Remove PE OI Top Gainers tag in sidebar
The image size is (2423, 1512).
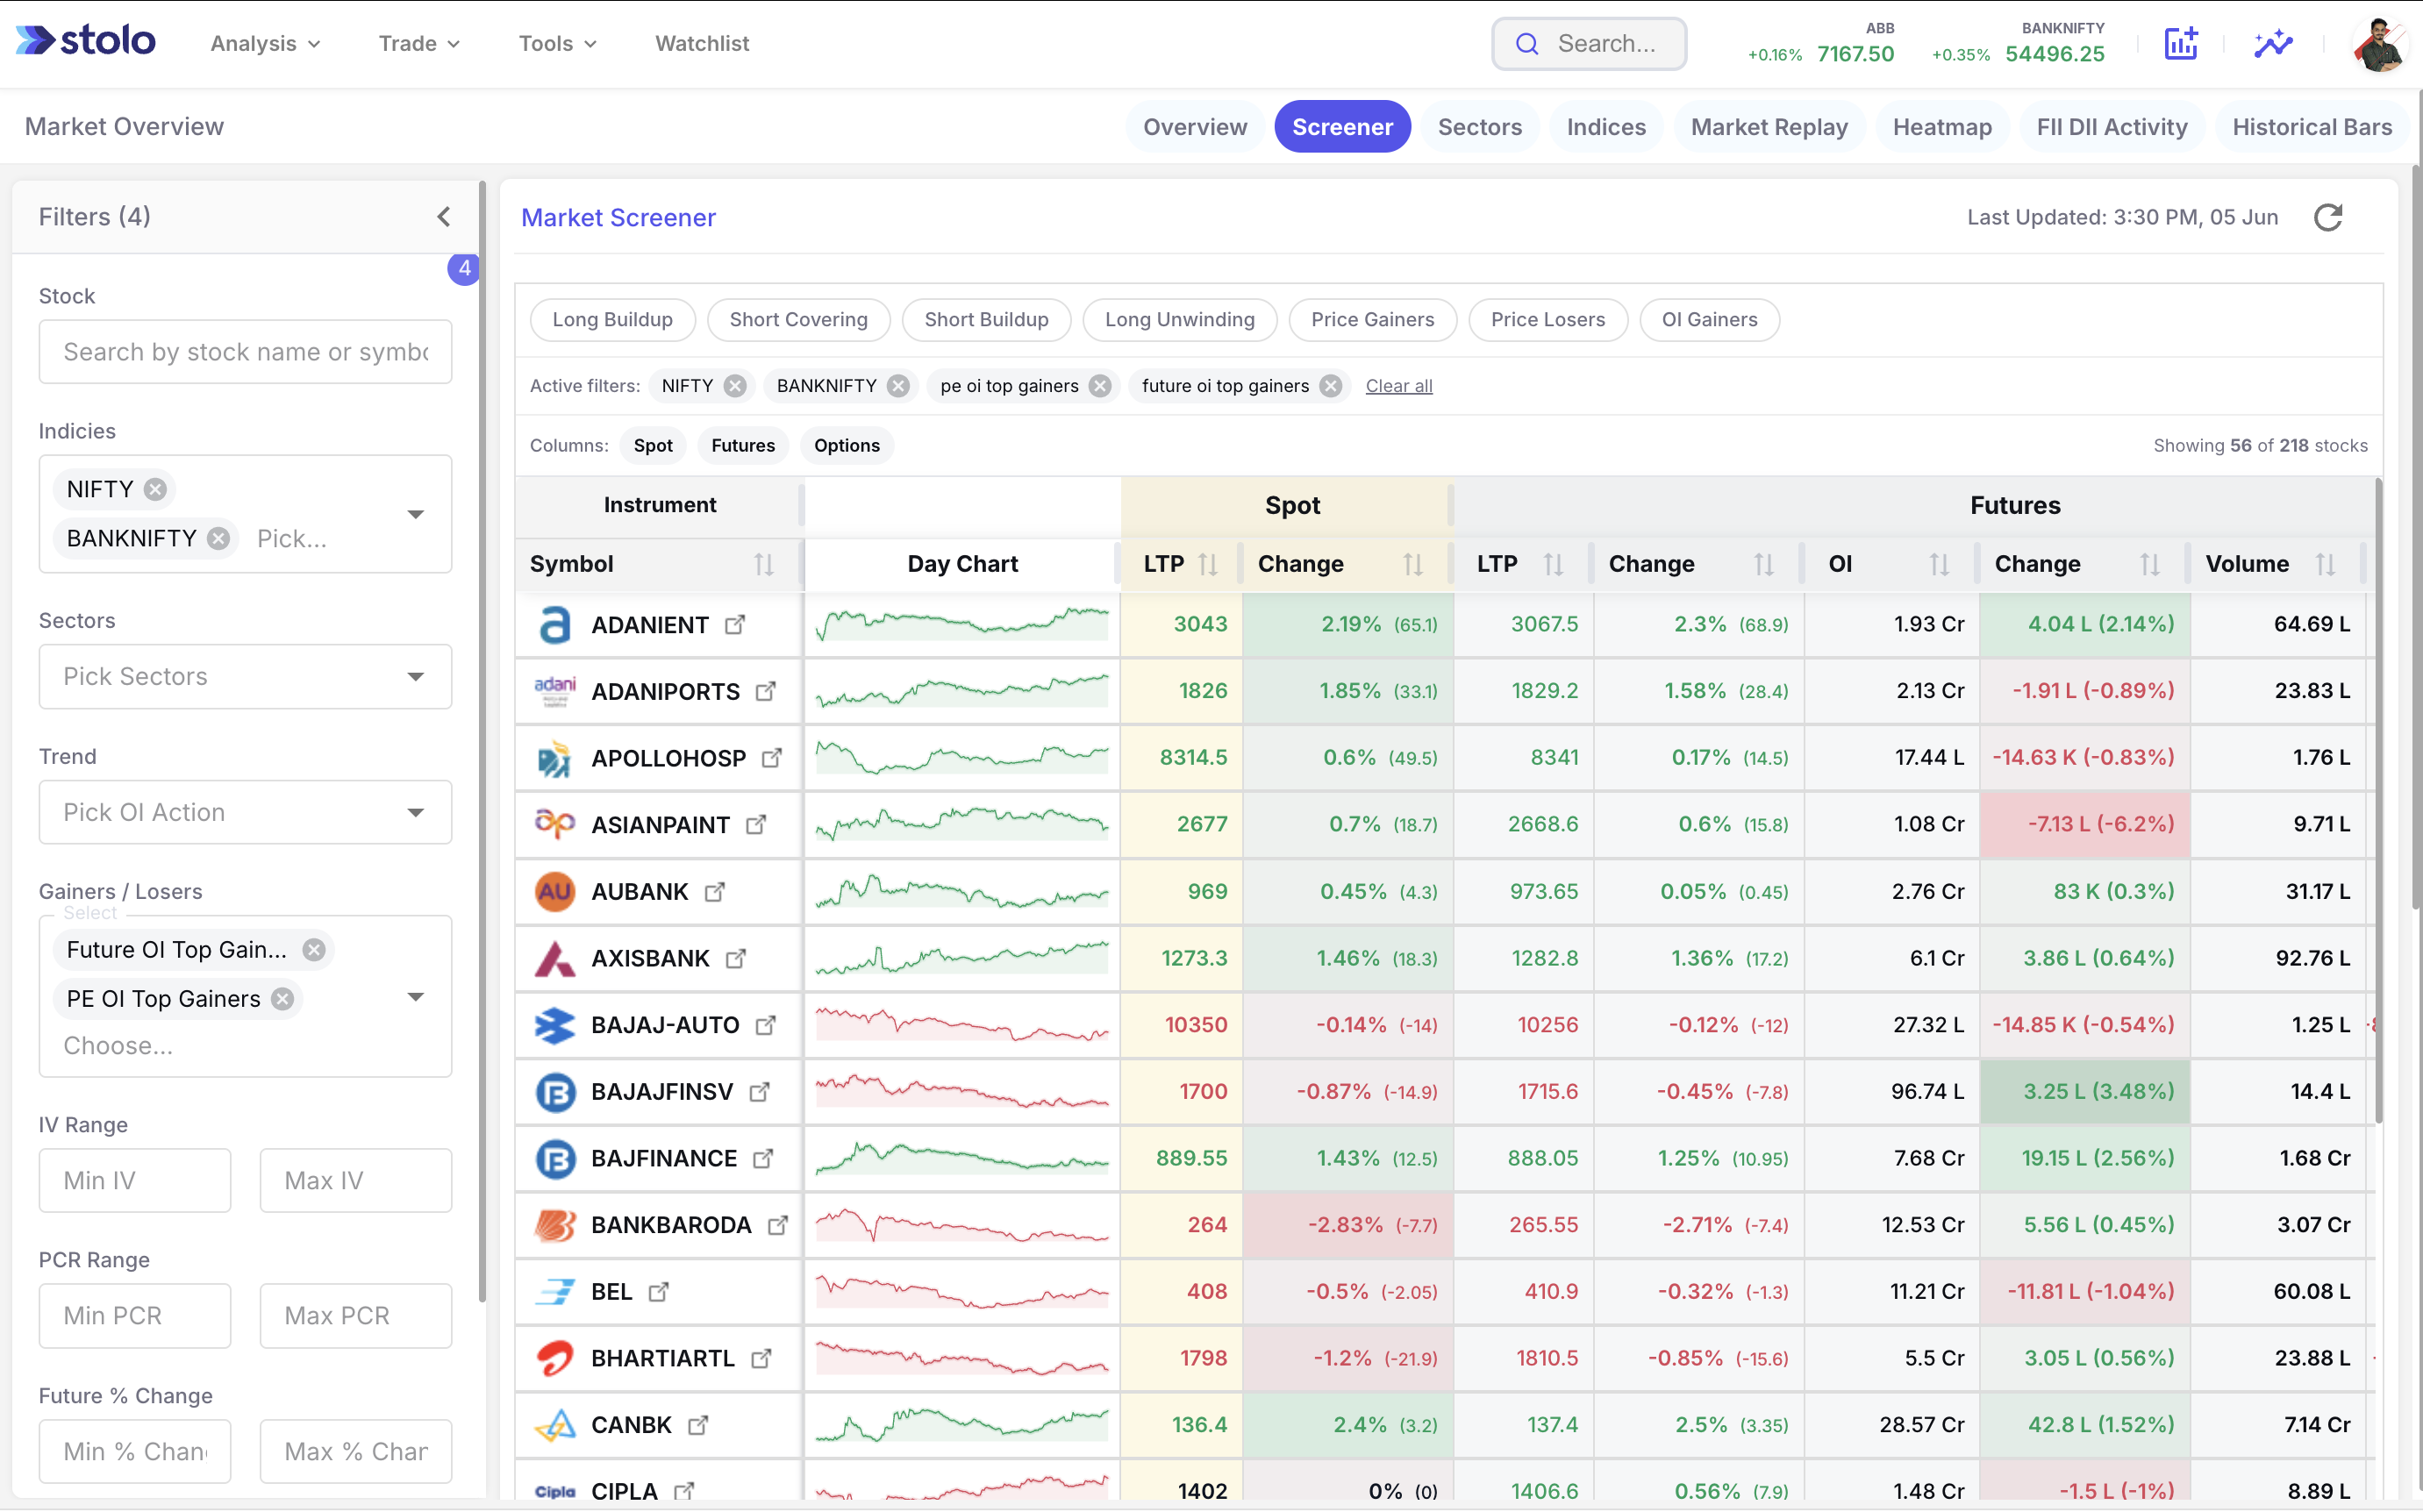coord(283,998)
